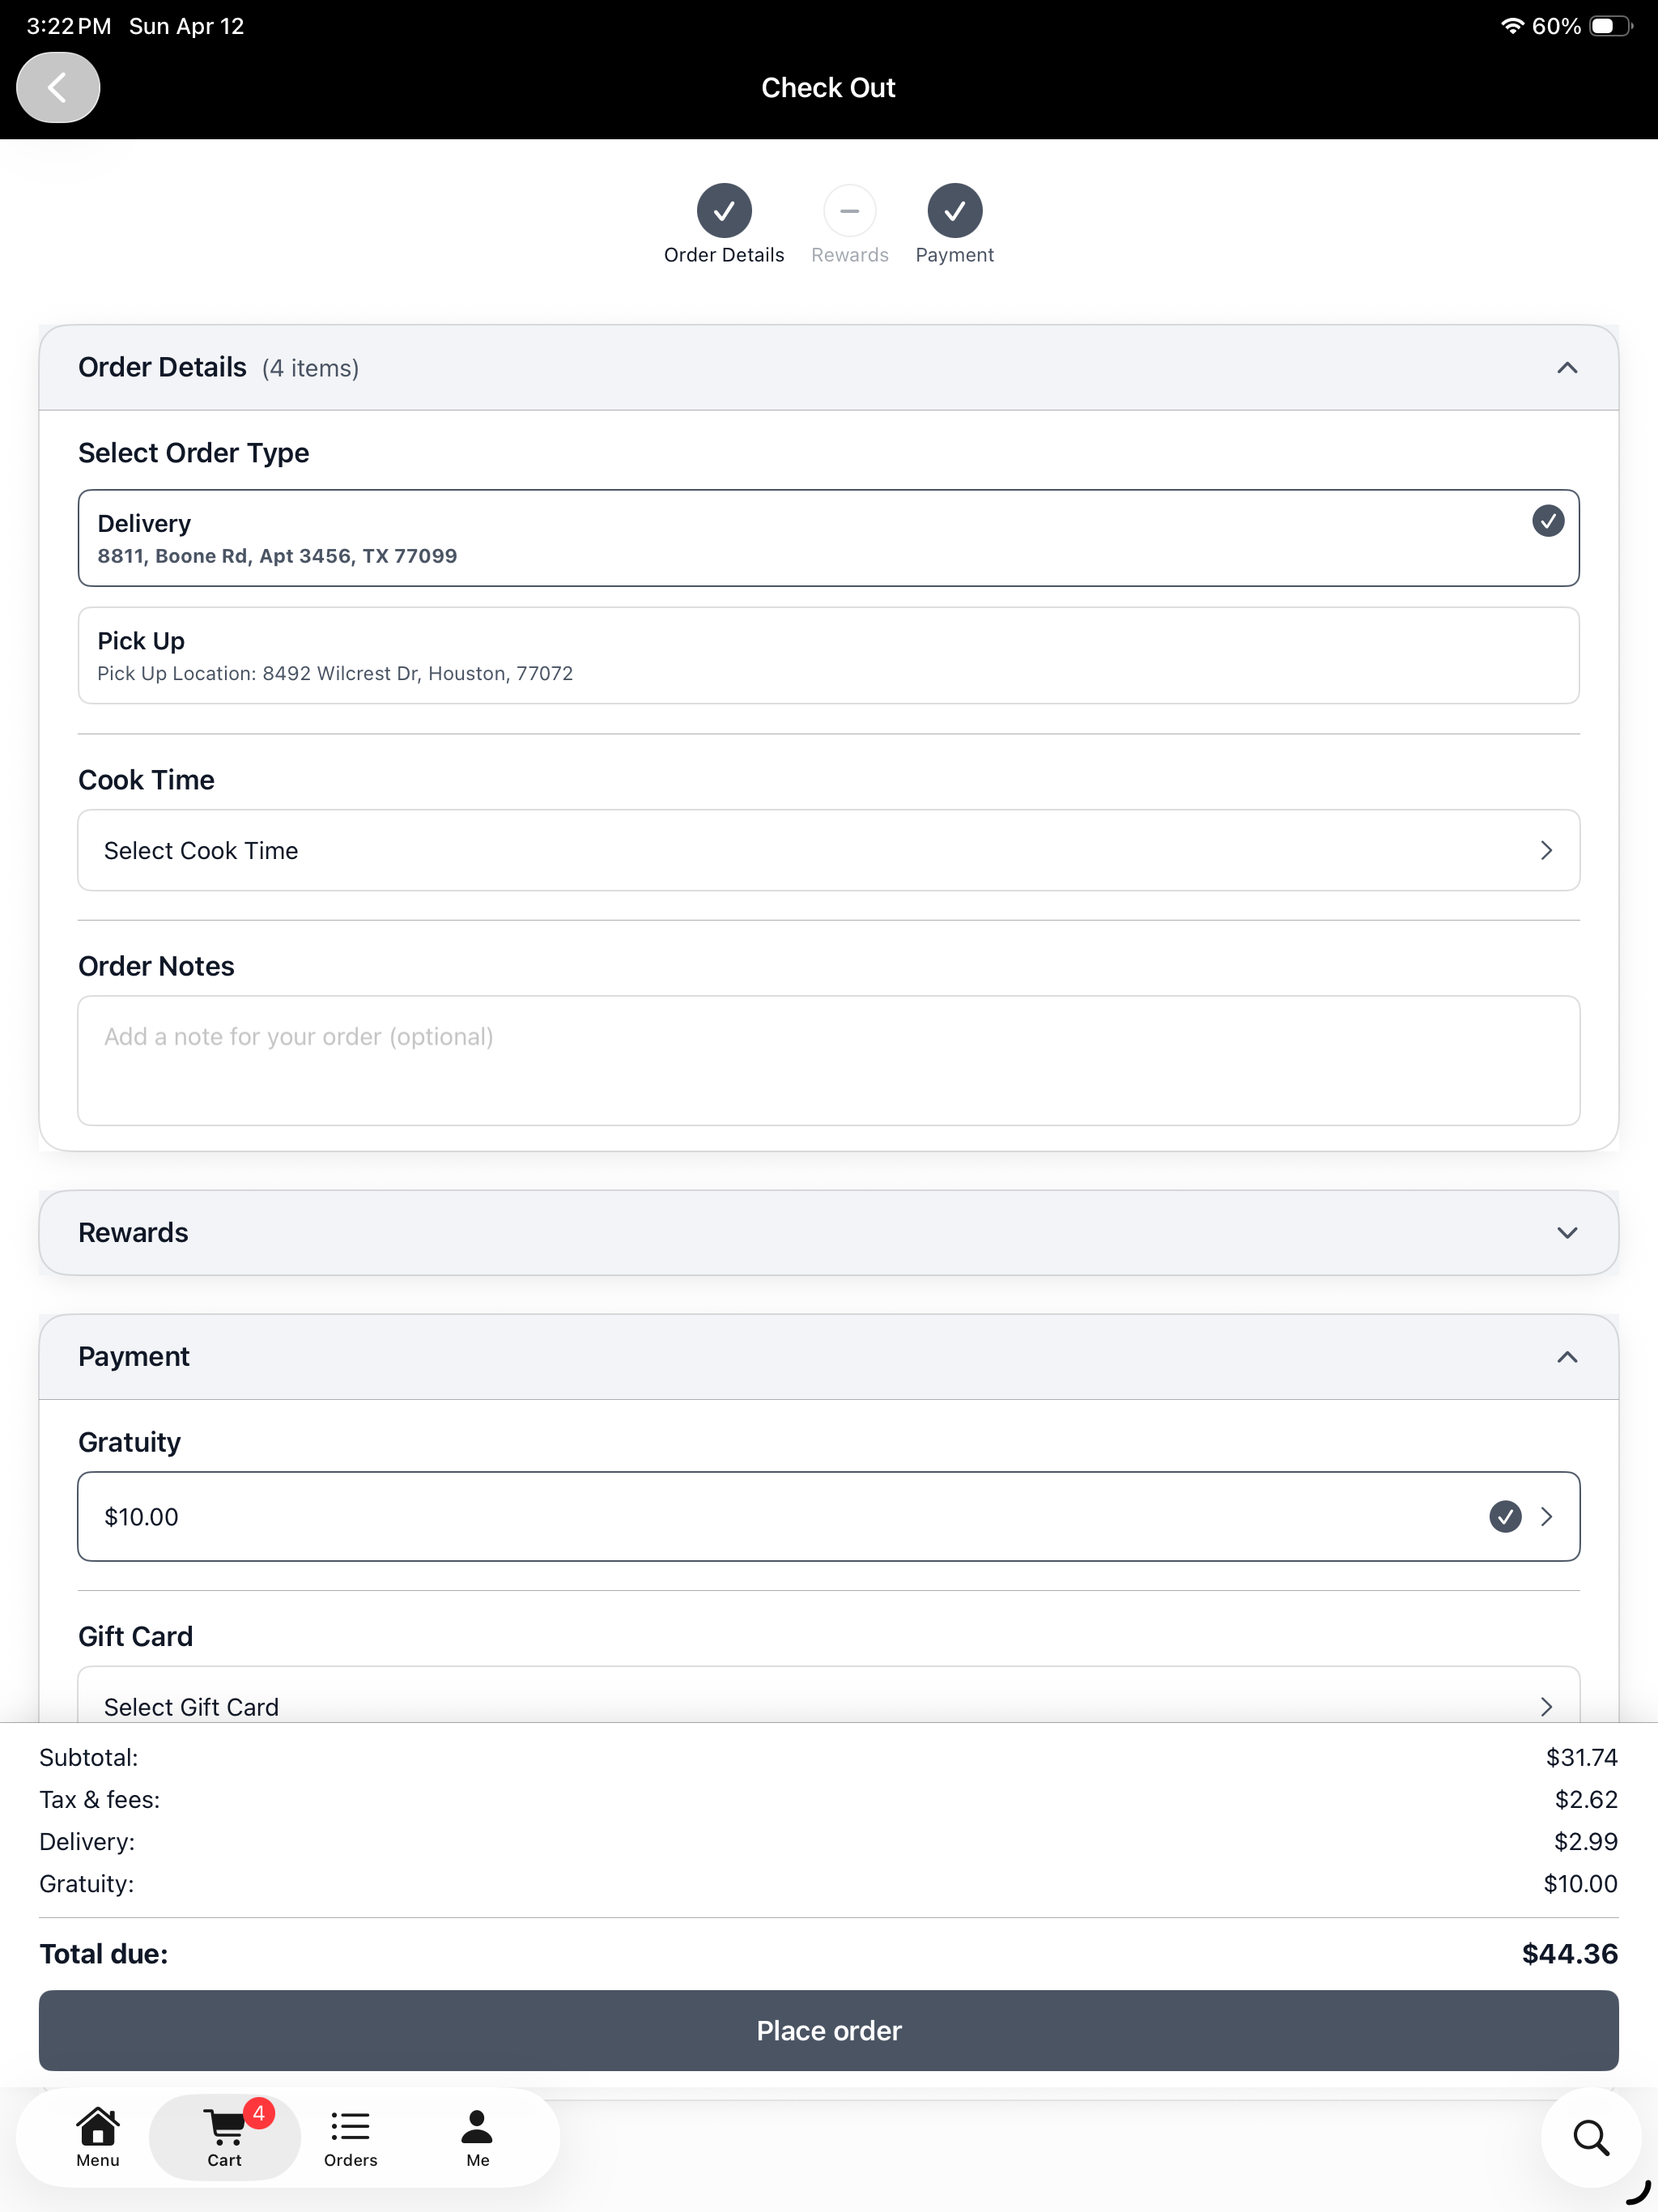Expand the Rewards section
This screenshot has width=1658, height=2212.
point(1567,1233)
